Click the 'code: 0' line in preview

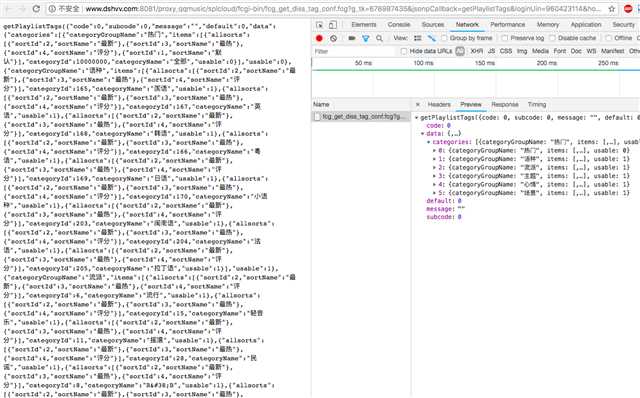click(x=438, y=126)
